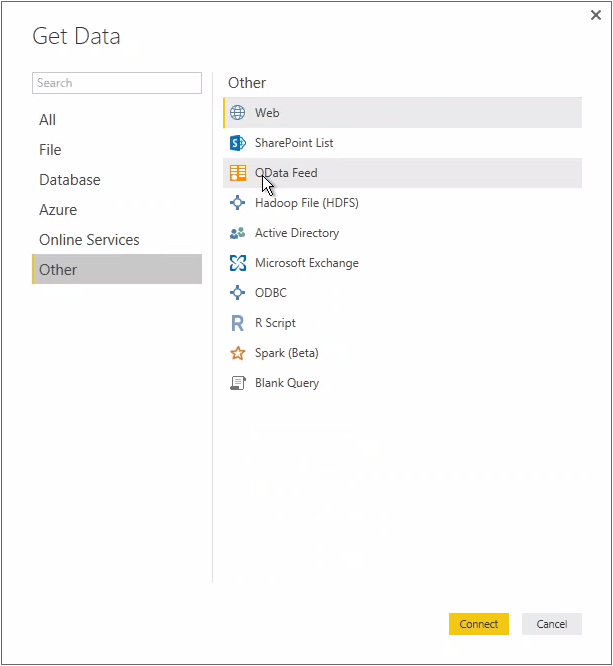613x666 pixels.
Task: Click the orange OData Feed icon
Action: tap(237, 173)
